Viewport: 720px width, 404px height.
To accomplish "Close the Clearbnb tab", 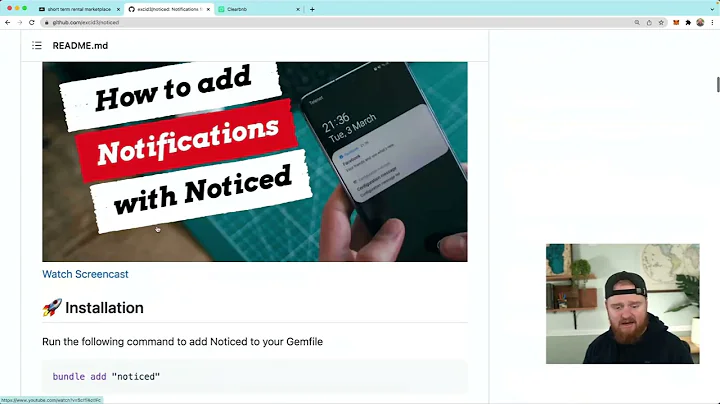I will click(x=298, y=9).
